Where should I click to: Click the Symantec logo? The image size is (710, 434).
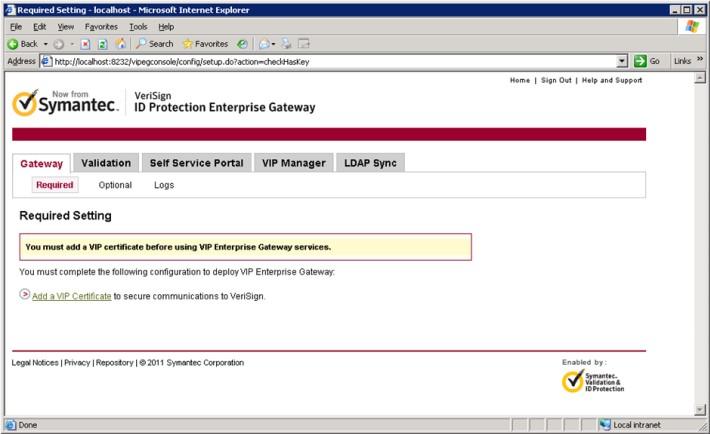coord(65,103)
